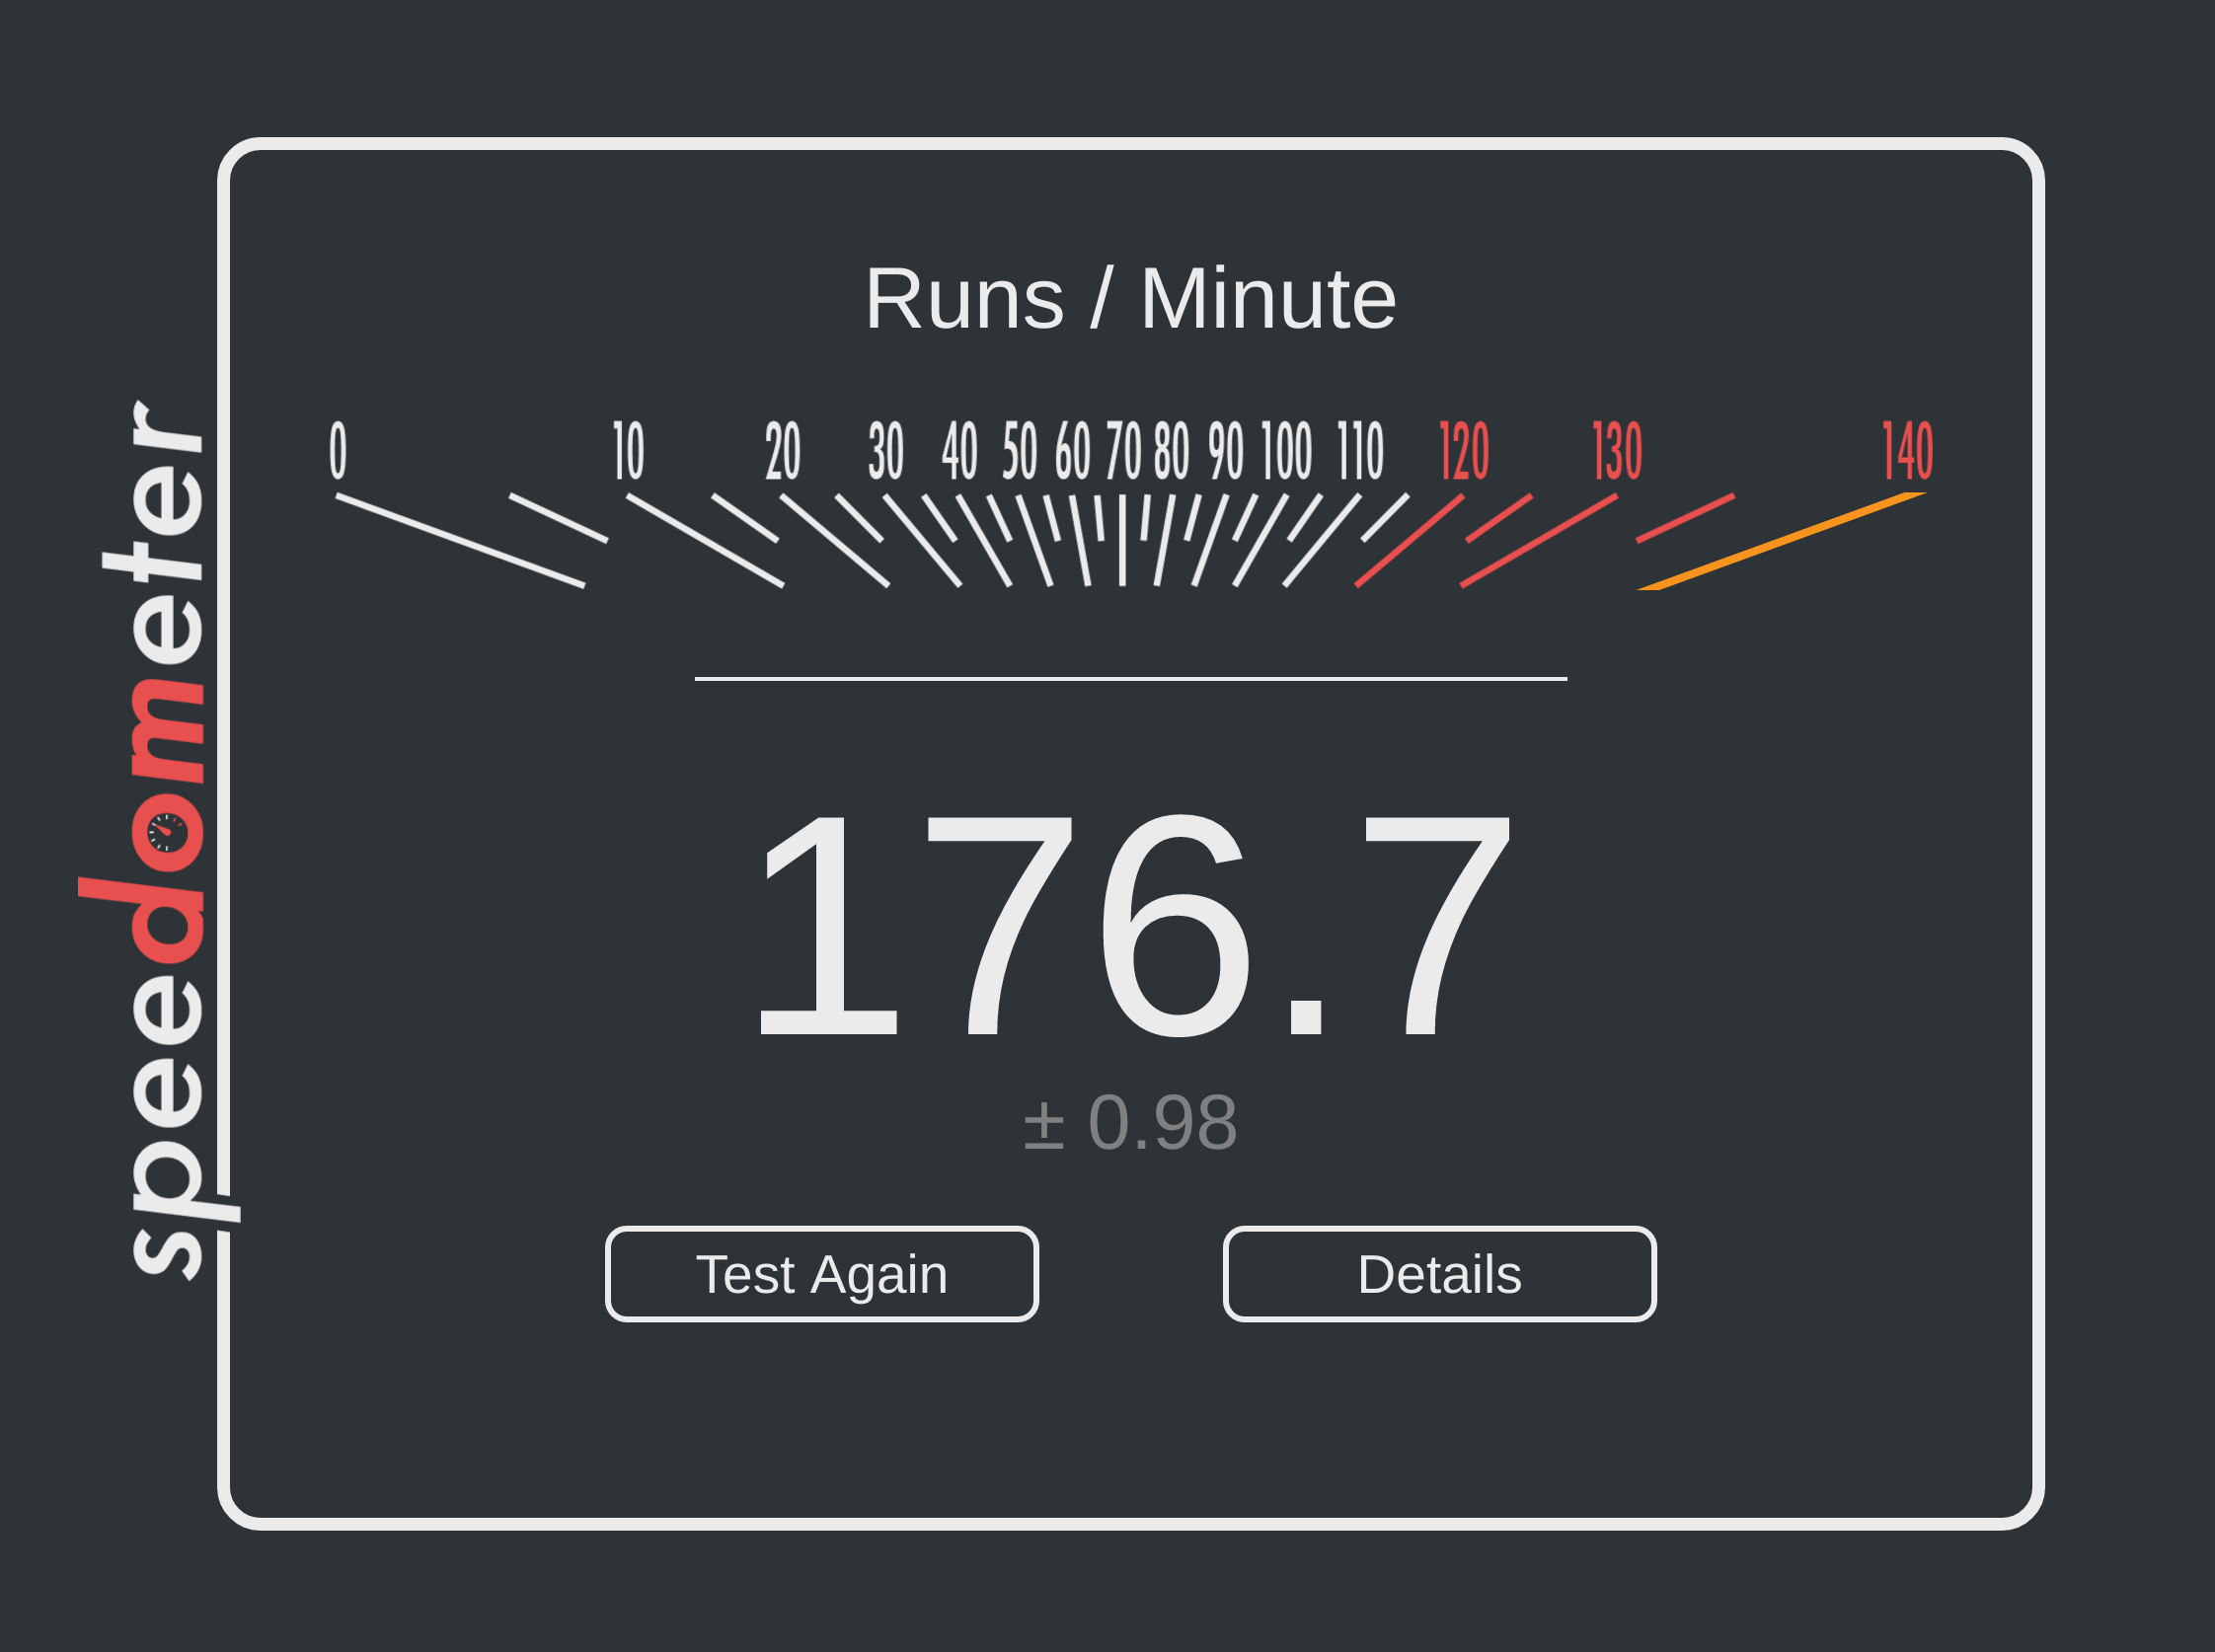
Task: Click the 80 mark on the gauge
Action: [x=1171, y=451]
